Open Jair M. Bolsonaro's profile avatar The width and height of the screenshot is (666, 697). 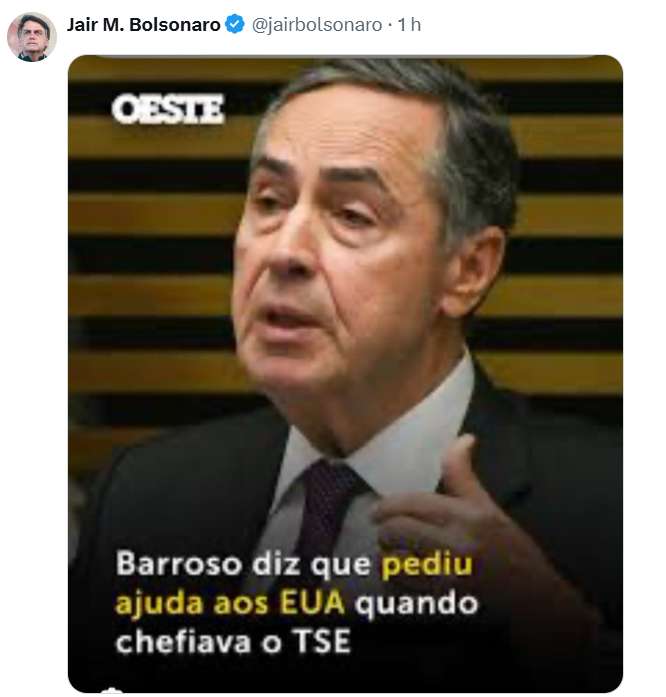[32, 37]
